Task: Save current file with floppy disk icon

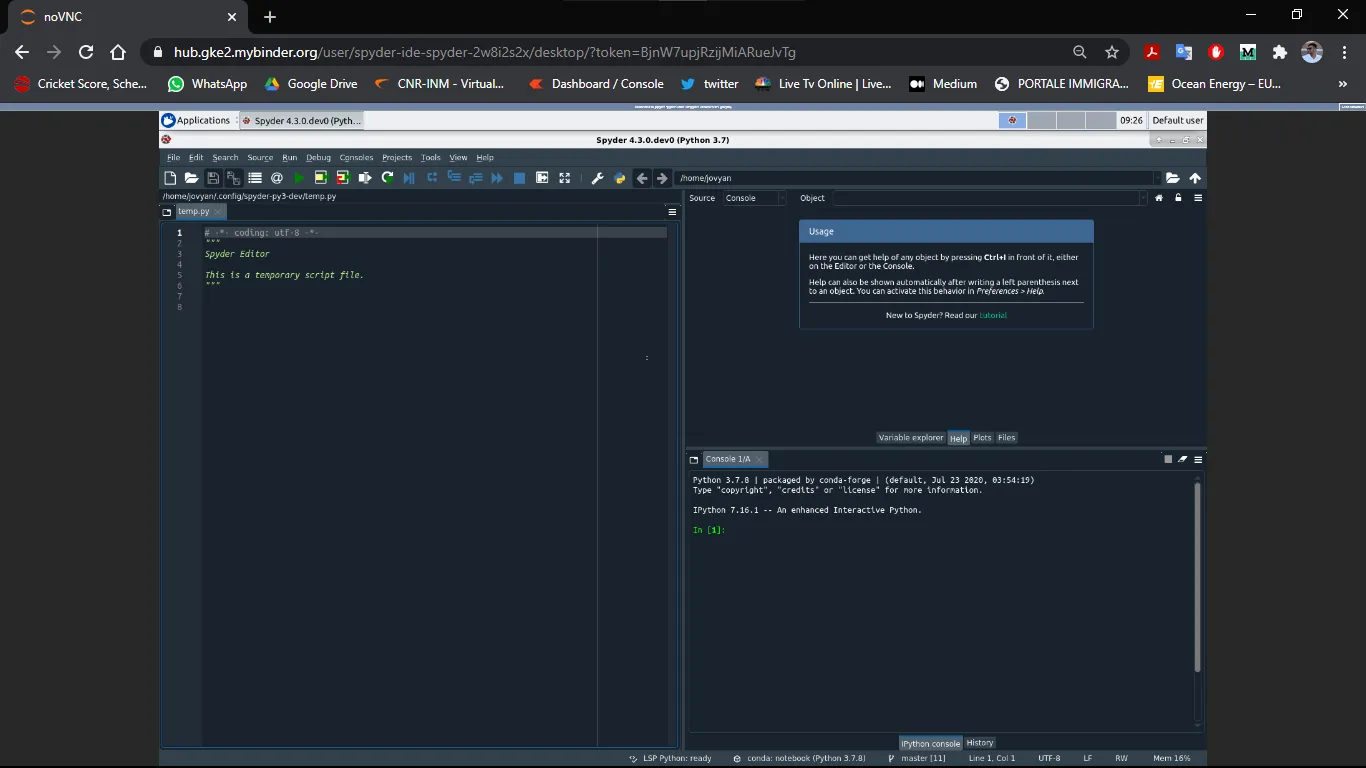Action: (x=213, y=178)
